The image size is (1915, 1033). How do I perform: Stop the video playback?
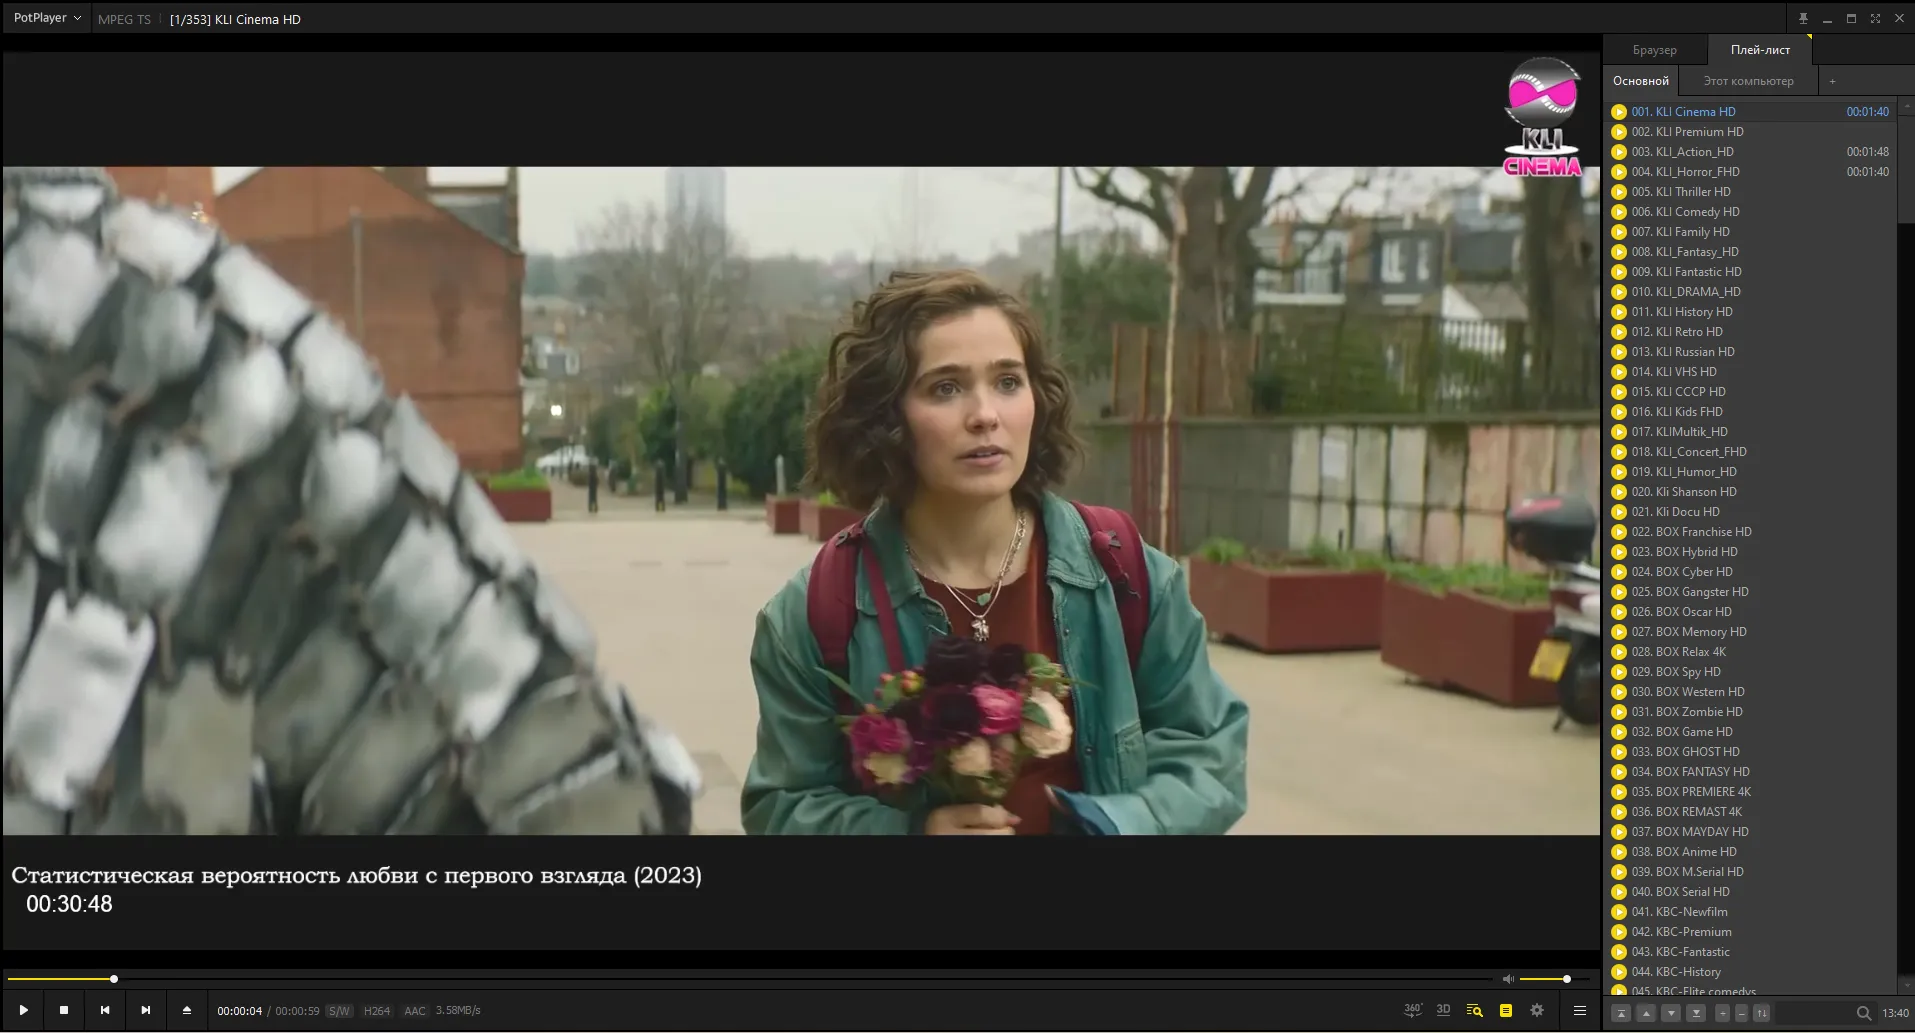[x=64, y=1010]
